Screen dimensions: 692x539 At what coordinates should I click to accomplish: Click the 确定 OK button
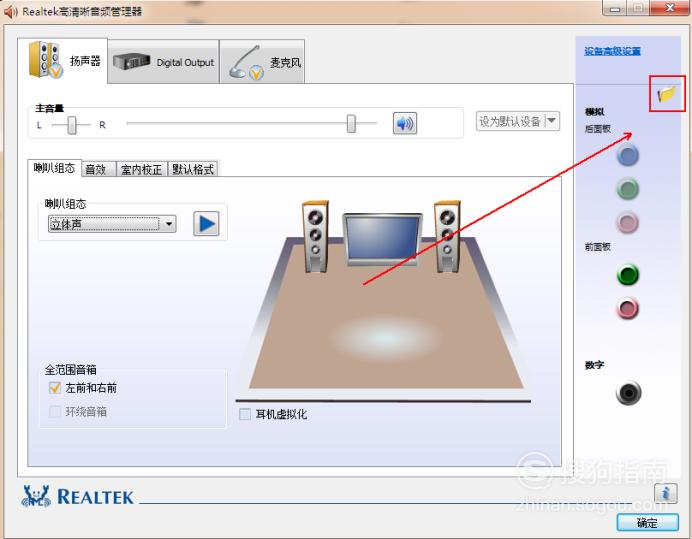click(647, 523)
